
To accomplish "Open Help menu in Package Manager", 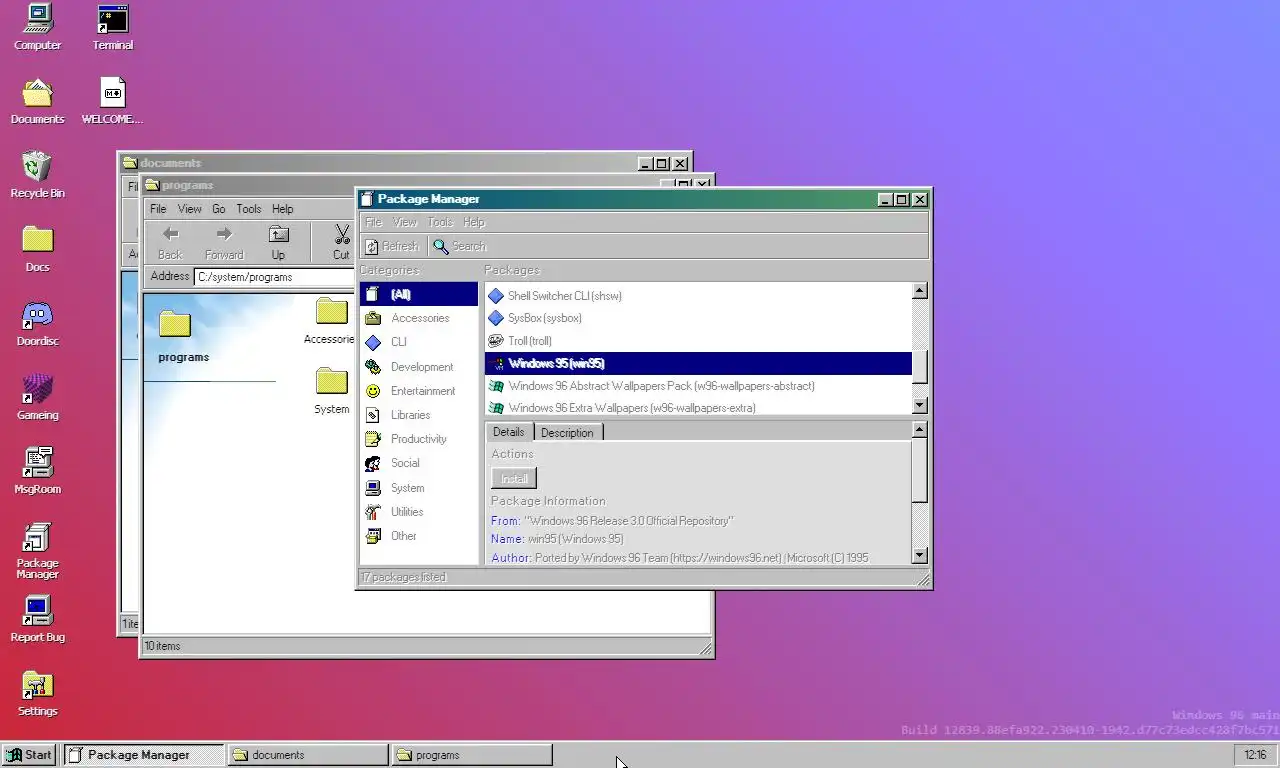I will (474, 222).
